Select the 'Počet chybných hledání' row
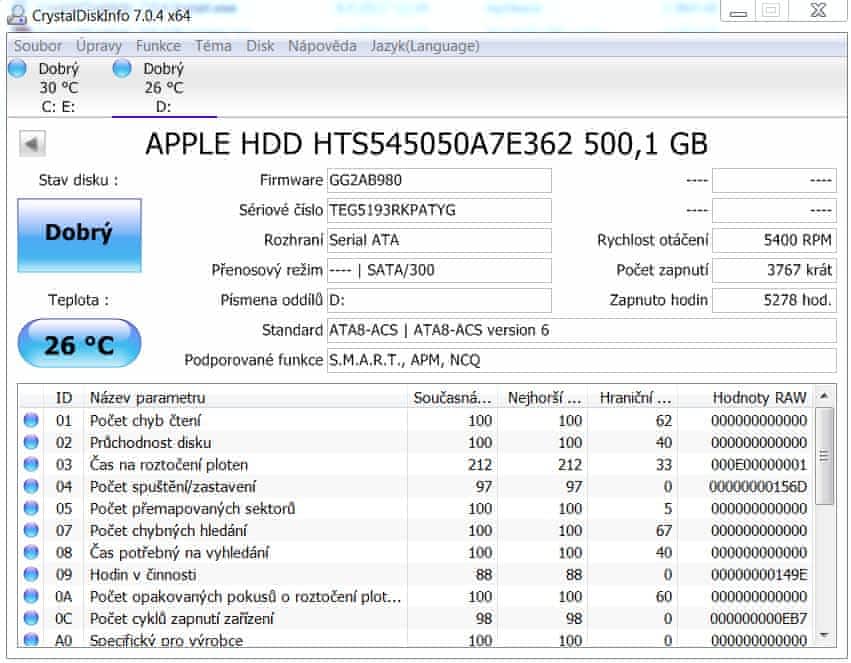Image resolution: width=851 pixels, height=663 pixels. [416, 530]
